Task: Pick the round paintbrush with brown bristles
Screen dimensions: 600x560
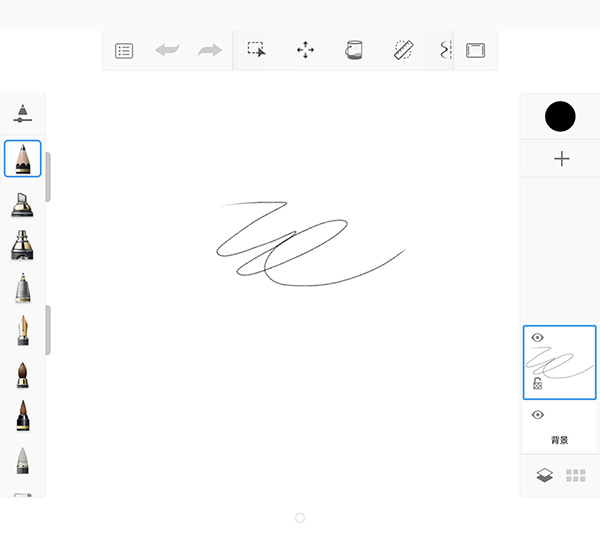Action: pos(22,375)
